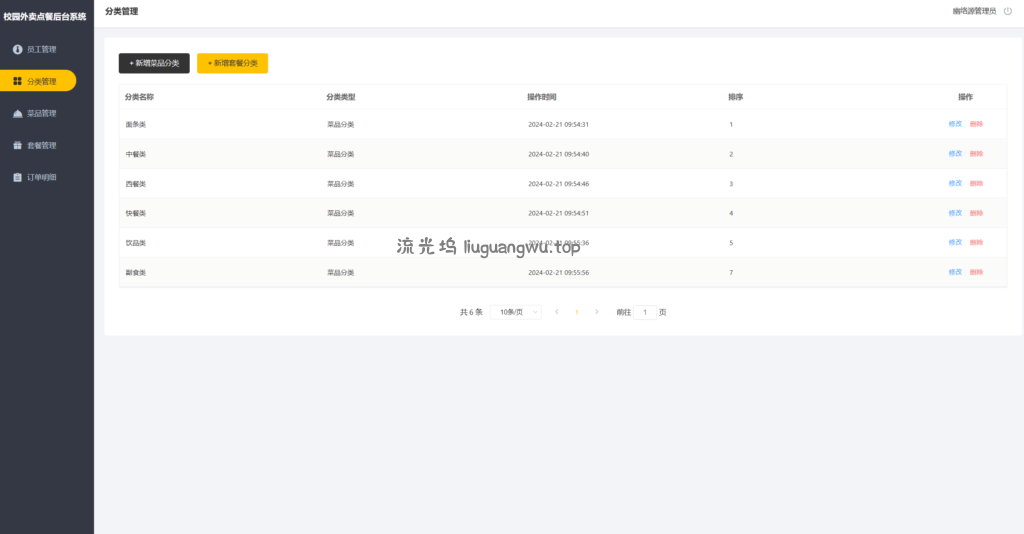The height and width of the screenshot is (534, 1024).
Task: Click 删除 for the 西餐类 row
Action: point(976,184)
